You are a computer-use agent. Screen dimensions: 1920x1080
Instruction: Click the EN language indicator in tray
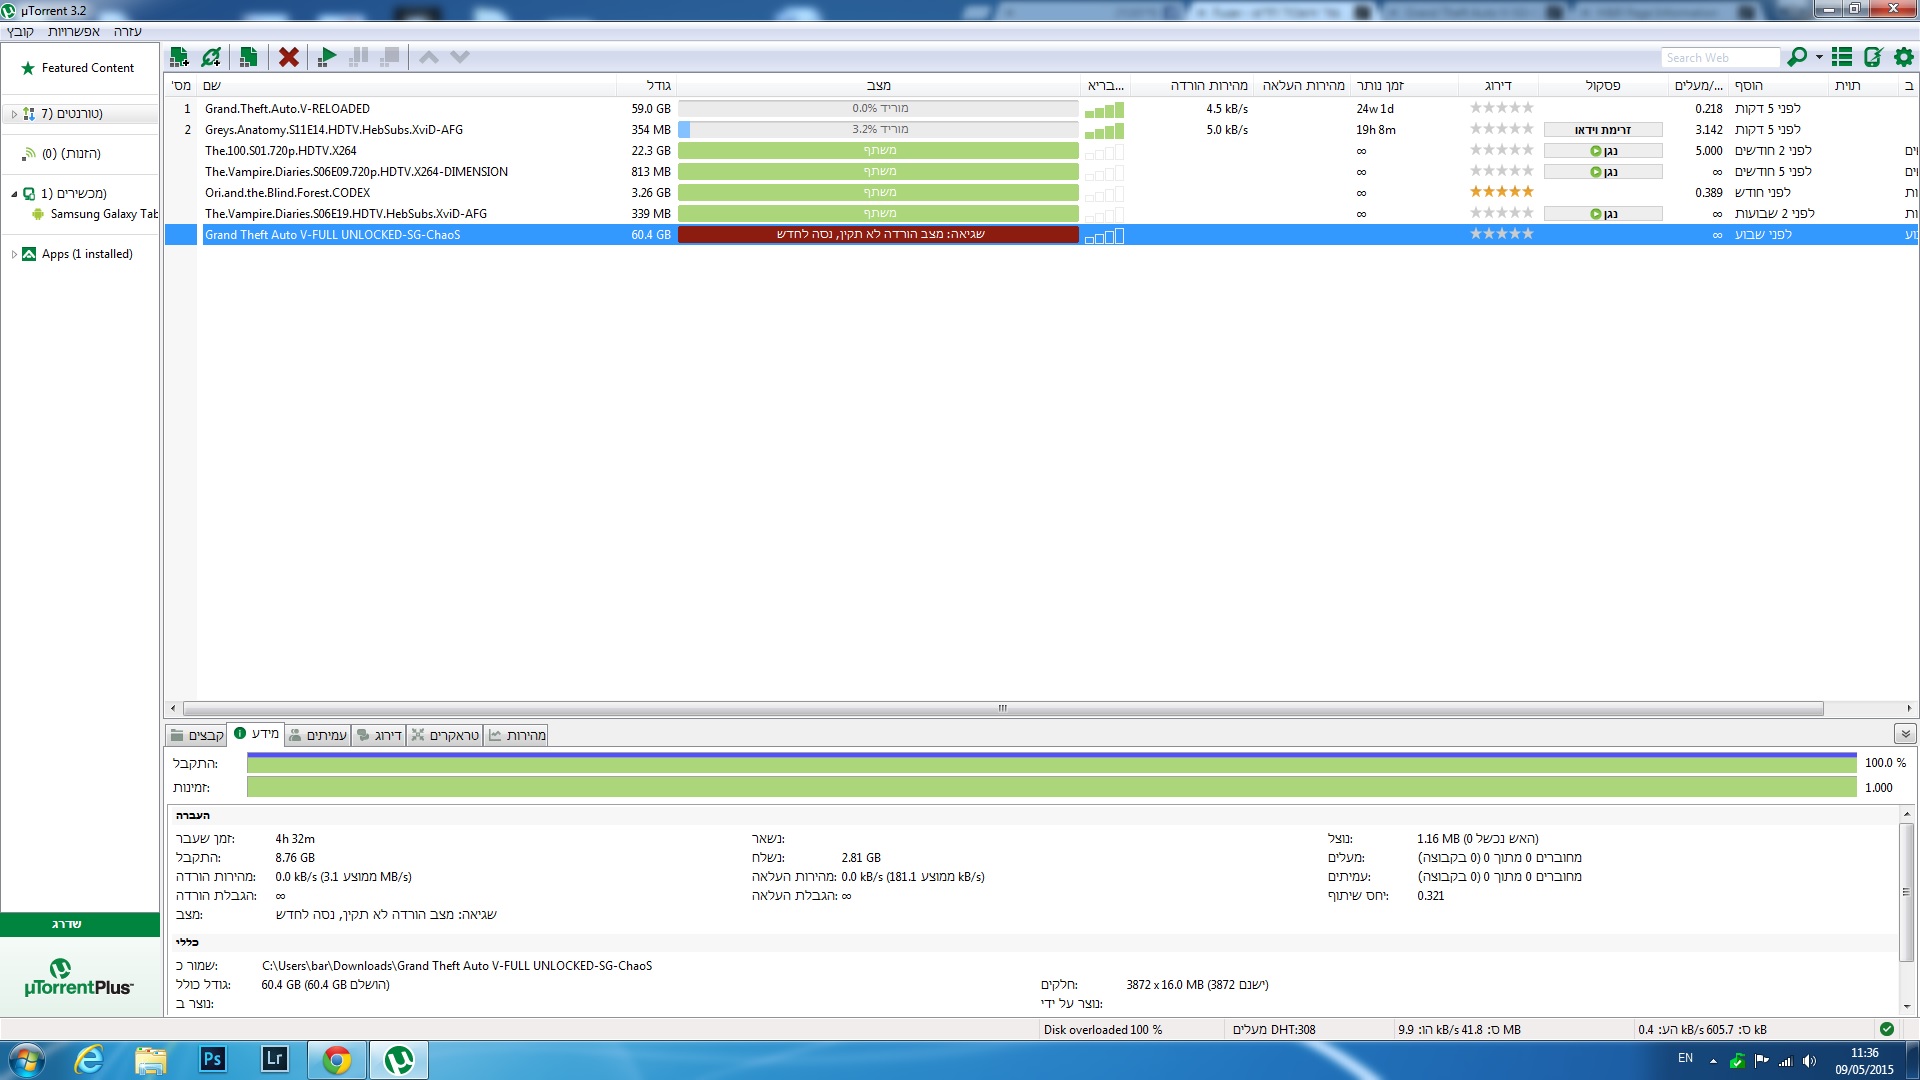pos(1685,1058)
